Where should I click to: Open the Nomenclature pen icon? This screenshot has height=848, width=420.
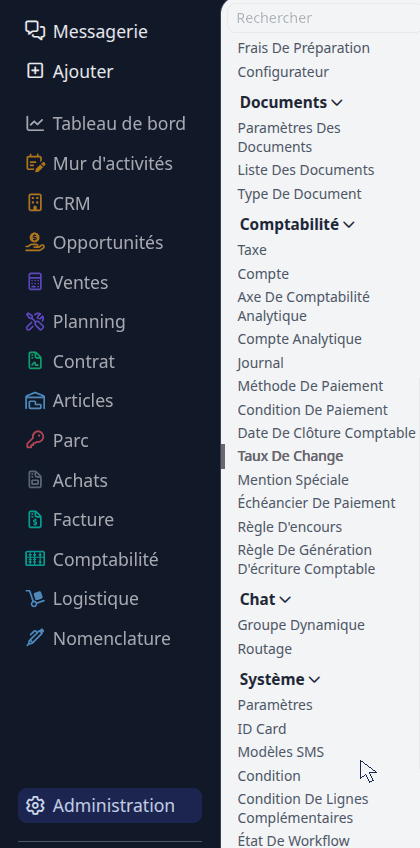coord(35,638)
